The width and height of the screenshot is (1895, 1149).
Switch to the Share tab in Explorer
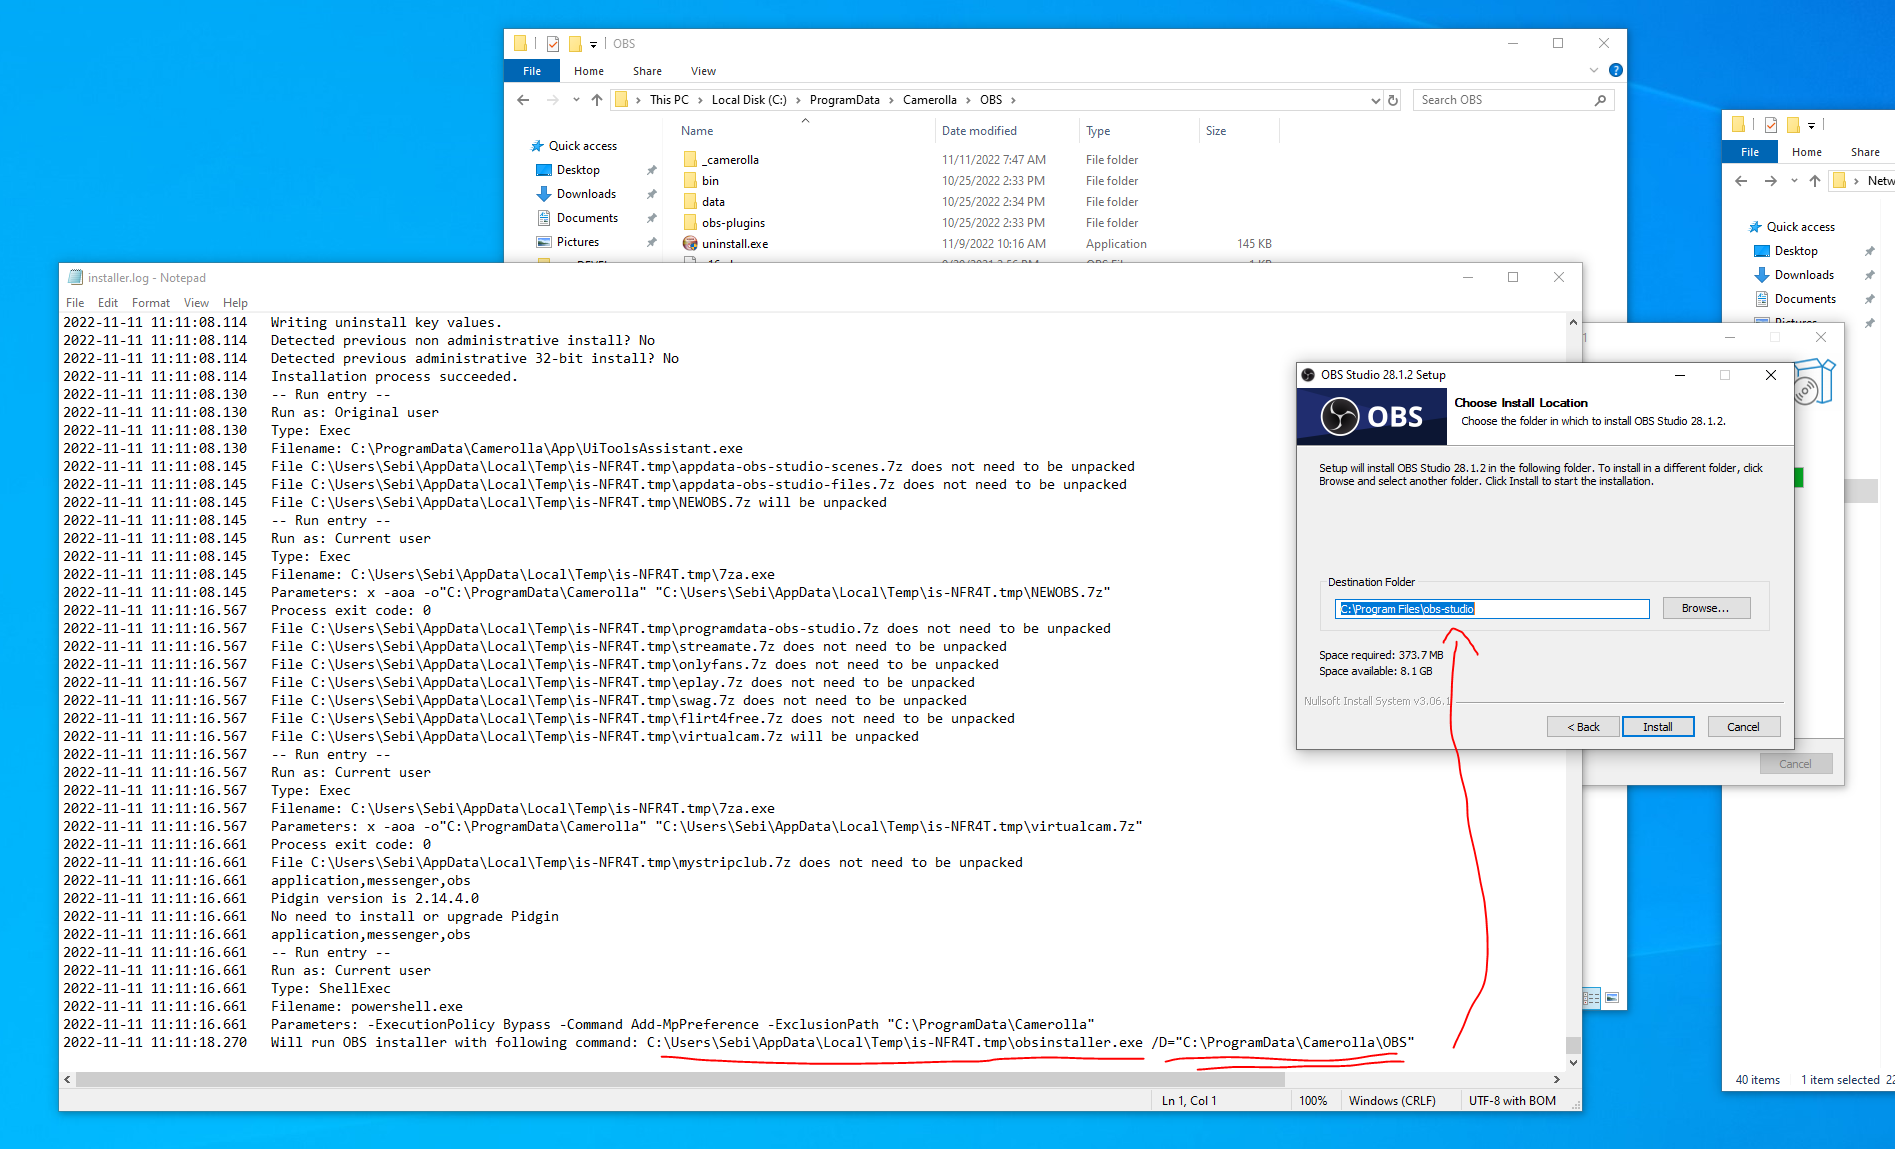pos(647,70)
